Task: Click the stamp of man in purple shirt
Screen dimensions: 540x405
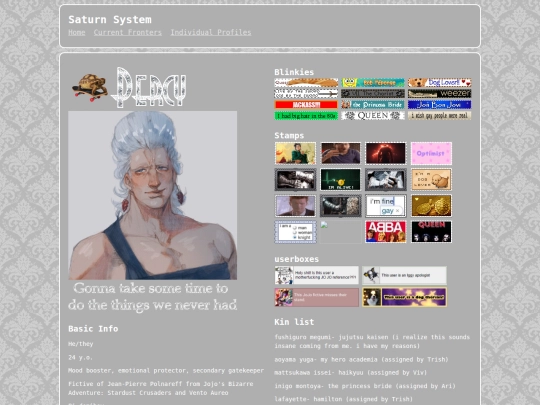Action: (x=341, y=153)
